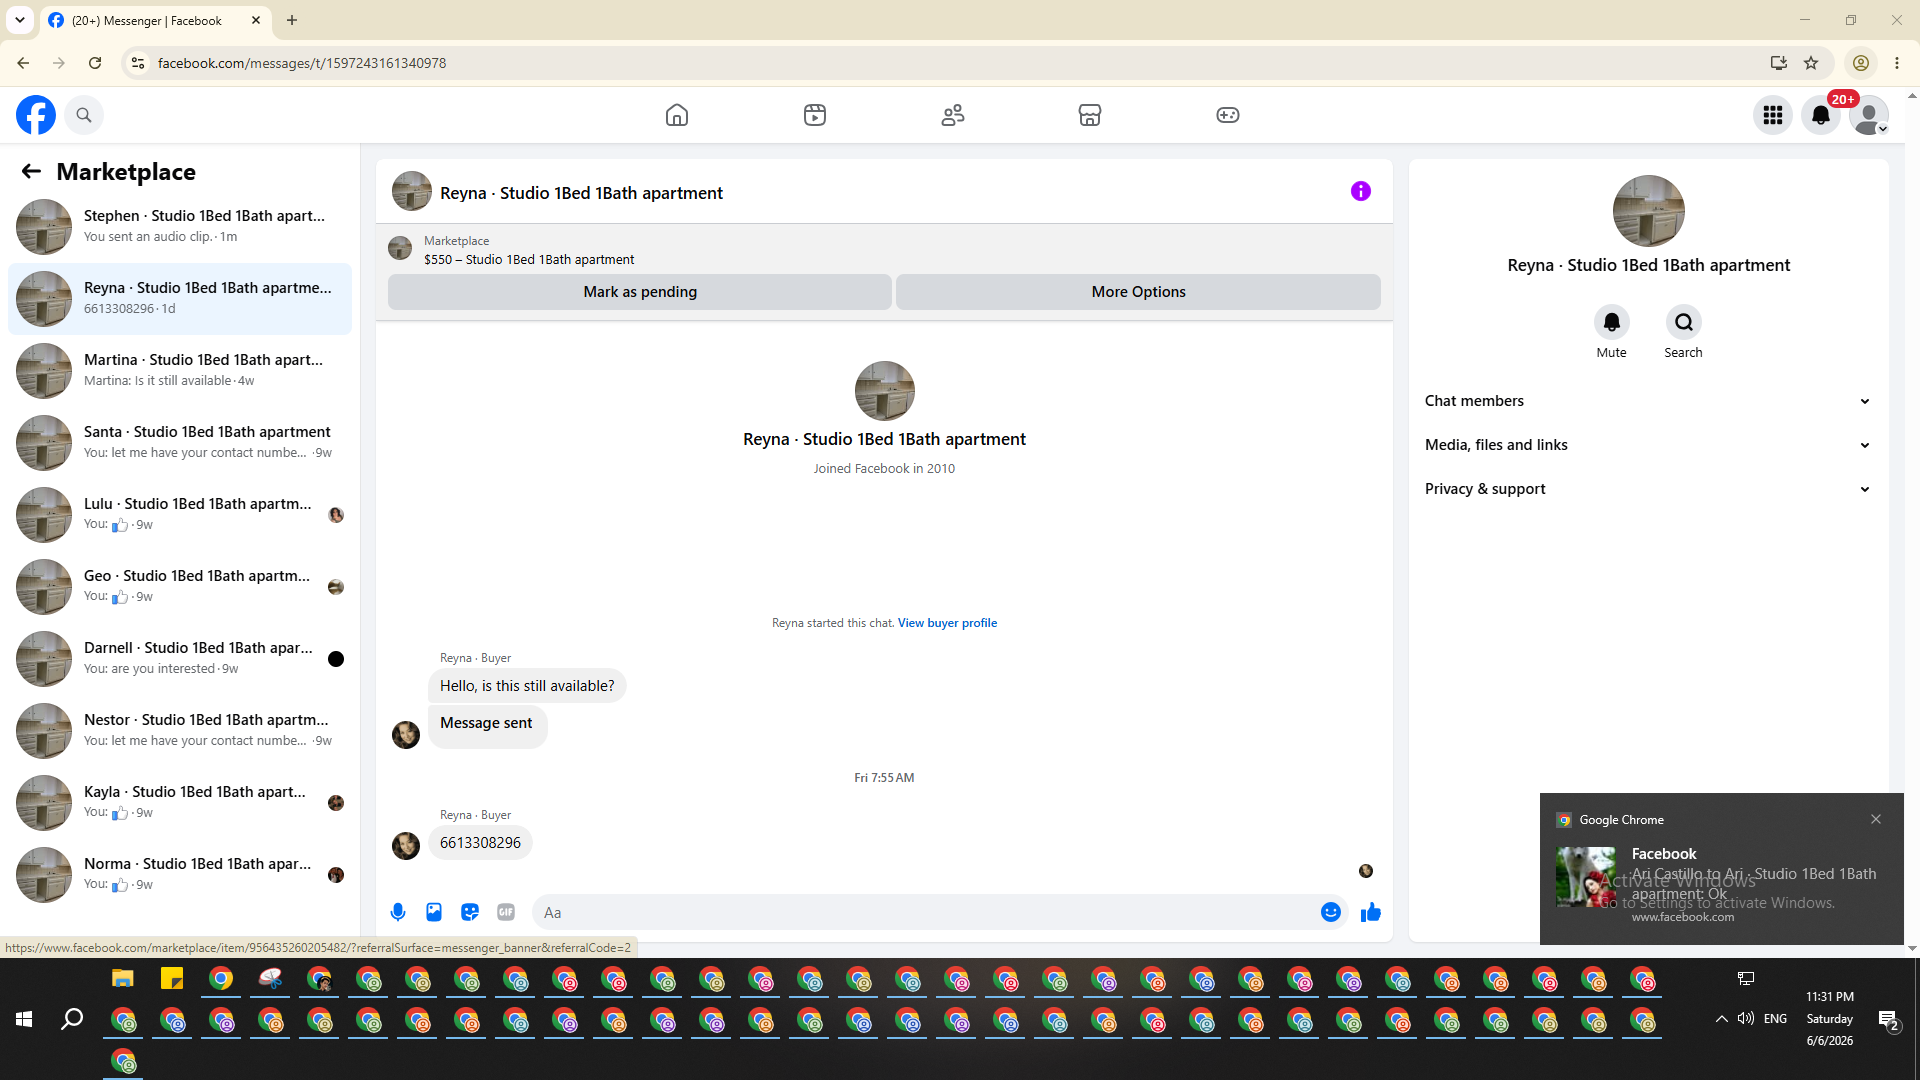
Task: Open Windows taskbar search
Action: [72, 1019]
